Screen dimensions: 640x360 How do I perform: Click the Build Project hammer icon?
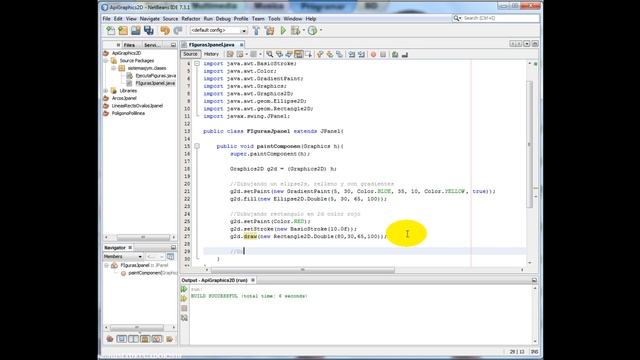coord(256,31)
